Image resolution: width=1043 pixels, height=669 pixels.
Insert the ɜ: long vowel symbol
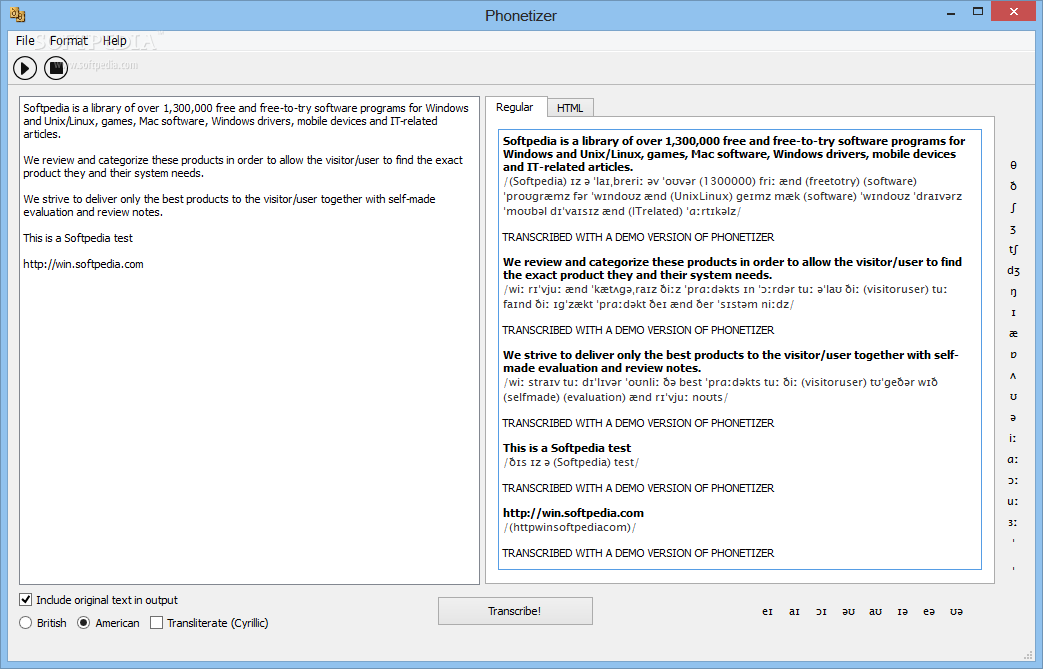pos(1013,523)
